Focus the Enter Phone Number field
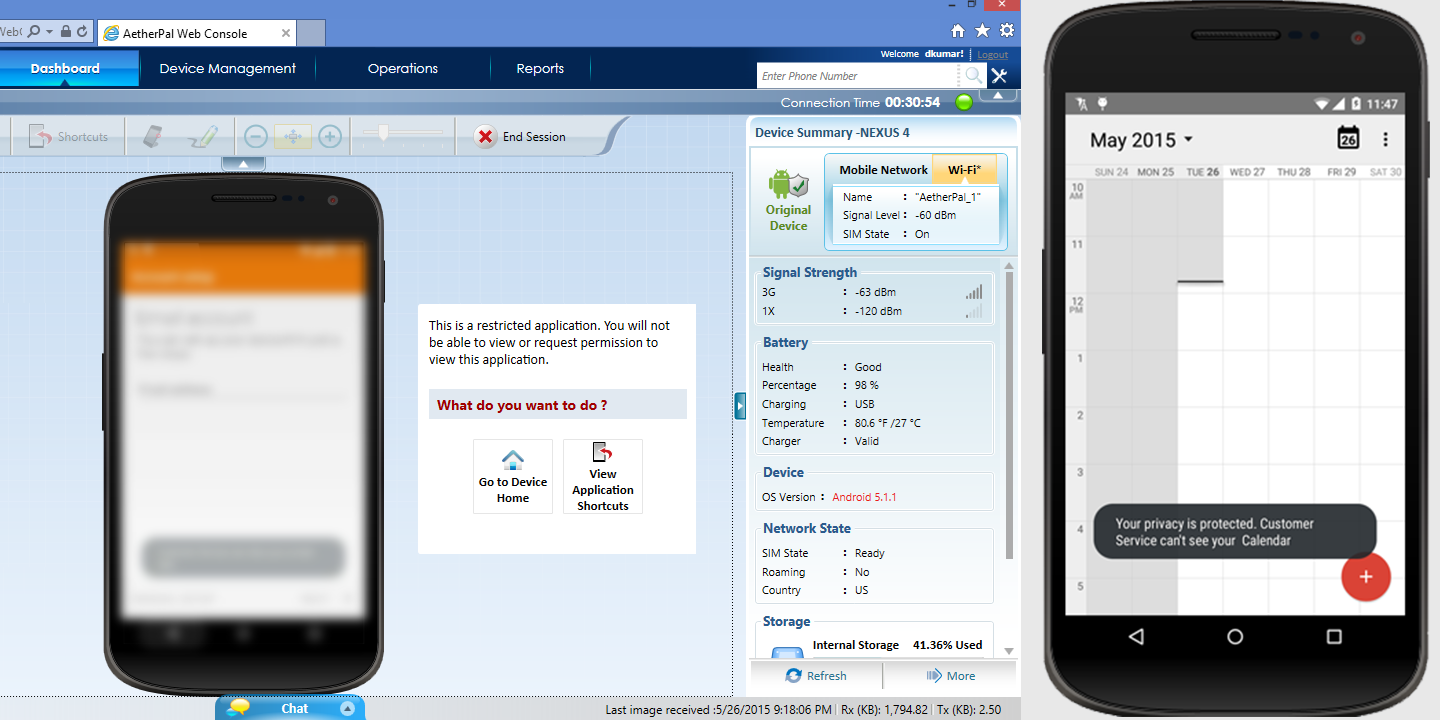Viewport: 1440px width, 720px height. 858,76
